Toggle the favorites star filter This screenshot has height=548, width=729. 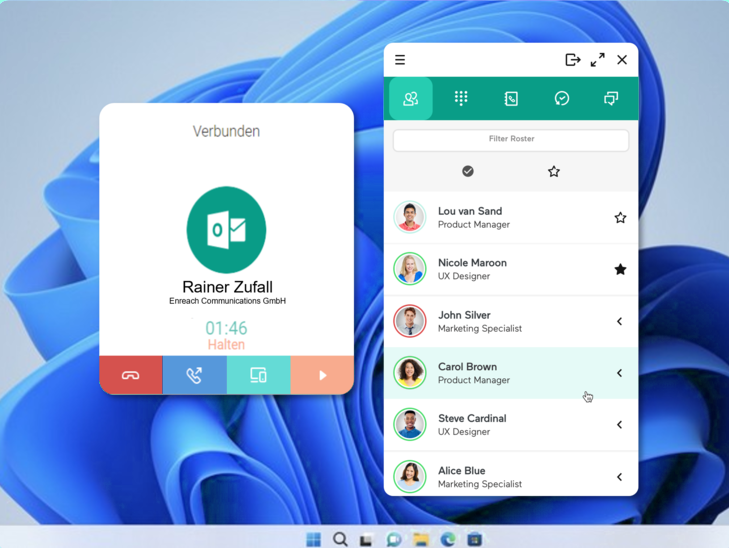(553, 172)
